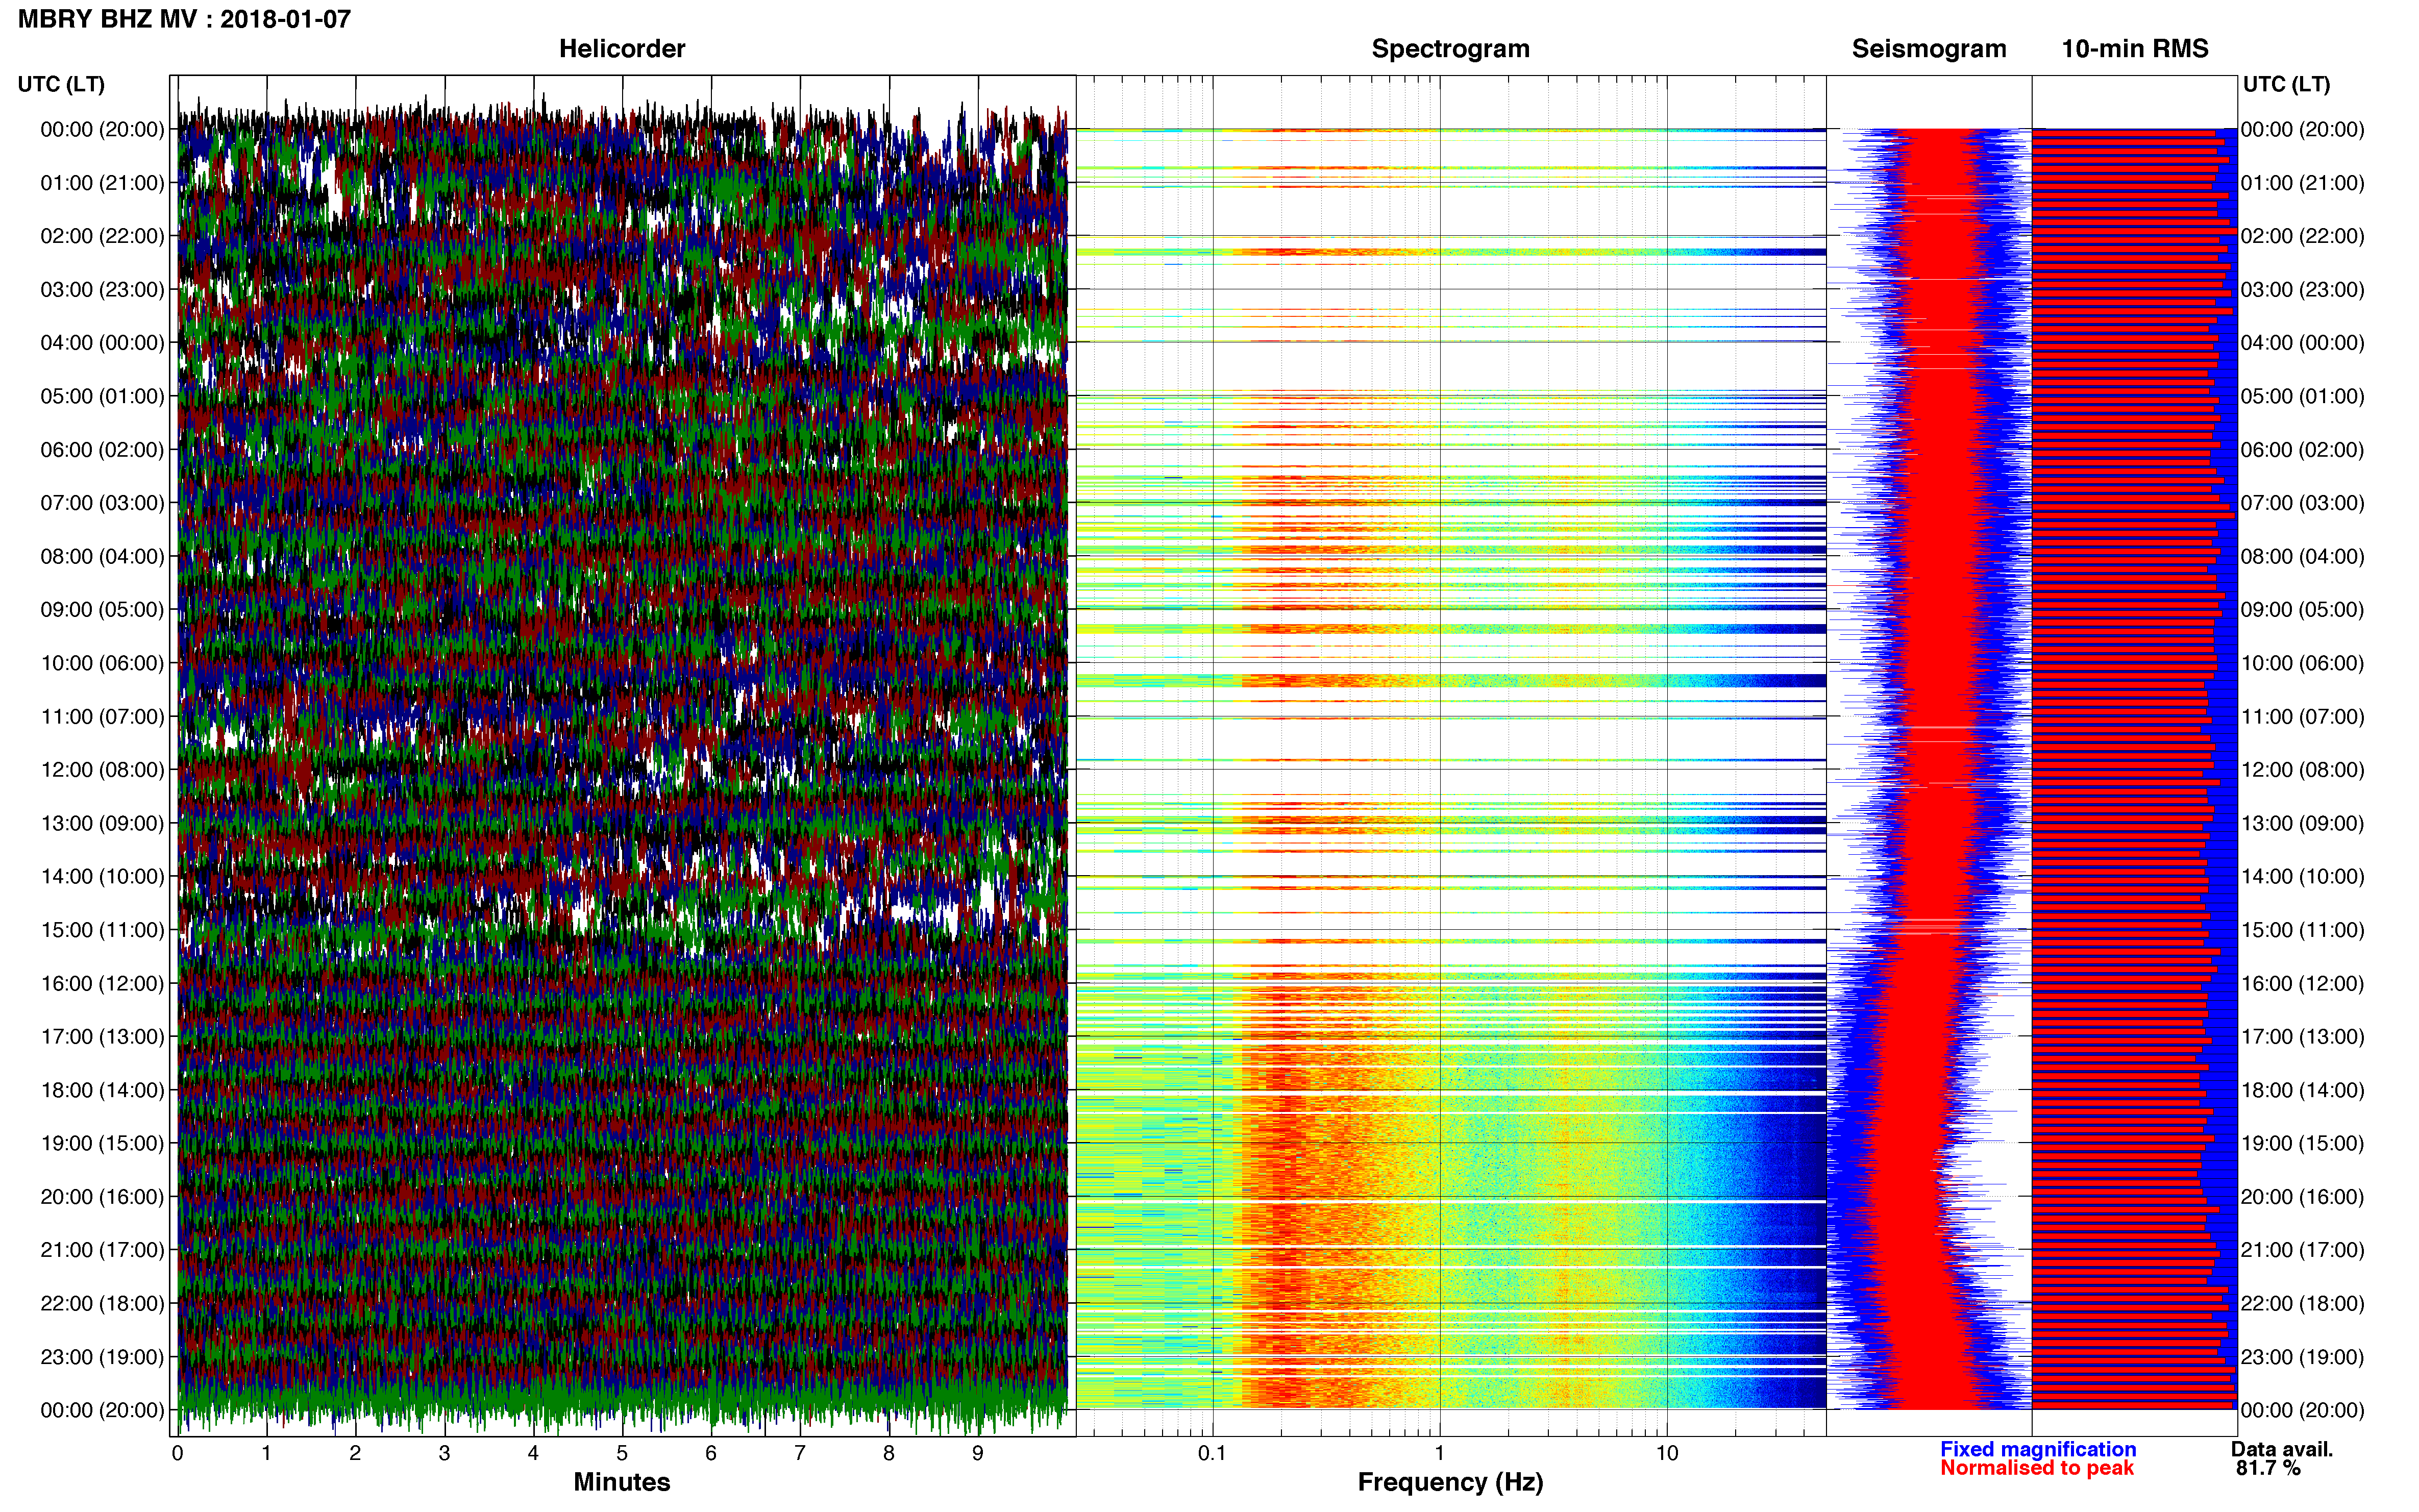Screen dimensions: 2419x1512
Task: Pick tick "6" on the Minutes axis
Action: tap(711, 1454)
